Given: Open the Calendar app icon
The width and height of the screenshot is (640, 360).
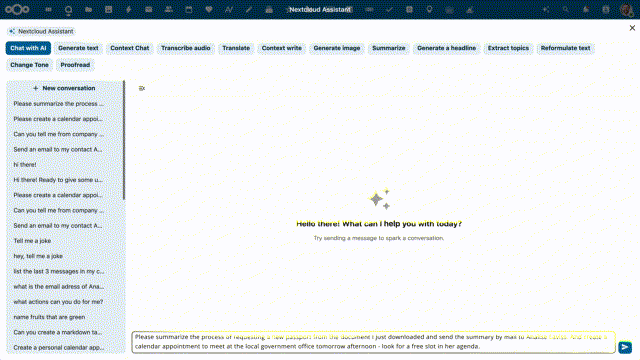Looking at the screenshot, I should [x=189, y=9].
